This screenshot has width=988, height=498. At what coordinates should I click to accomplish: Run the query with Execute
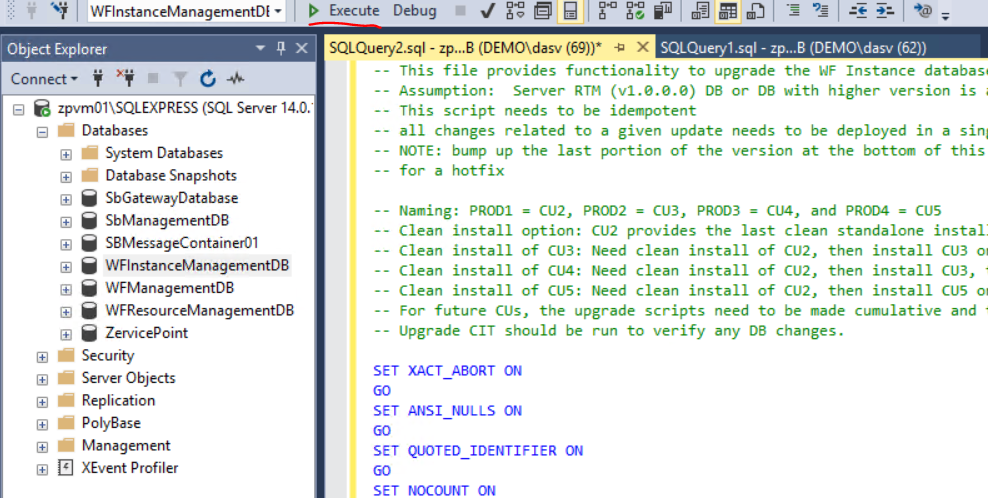click(x=345, y=11)
